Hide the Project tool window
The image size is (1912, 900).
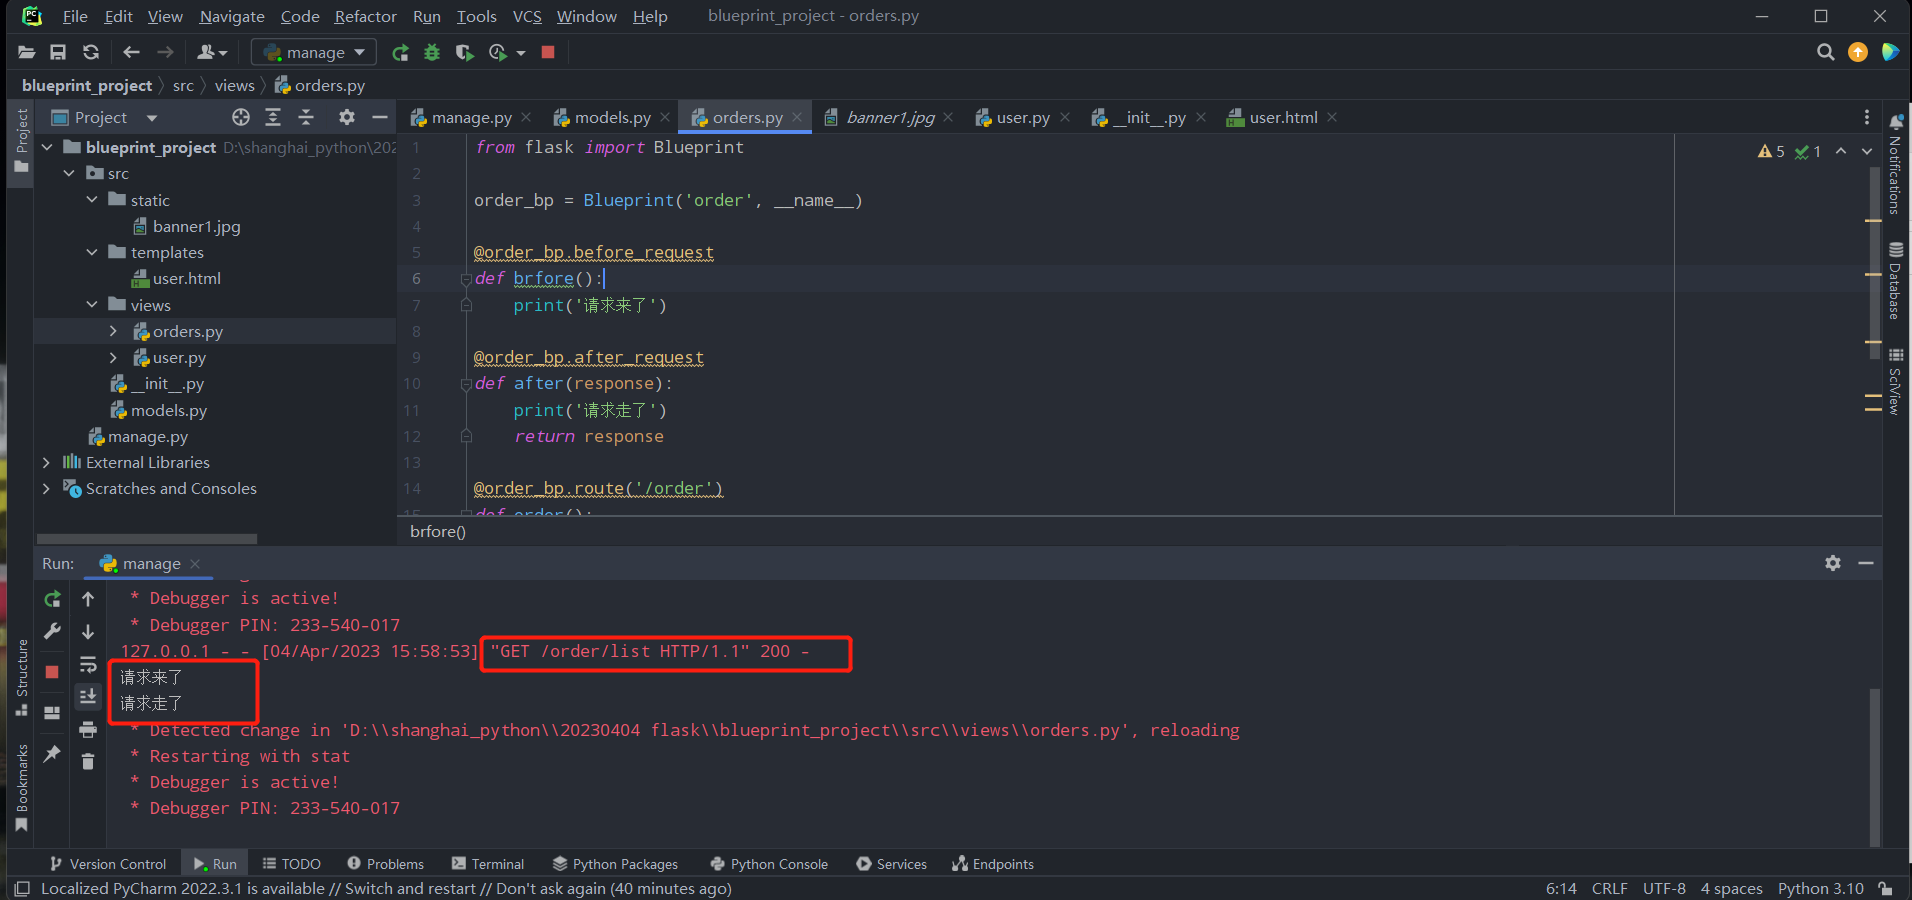click(x=380, y=117)
